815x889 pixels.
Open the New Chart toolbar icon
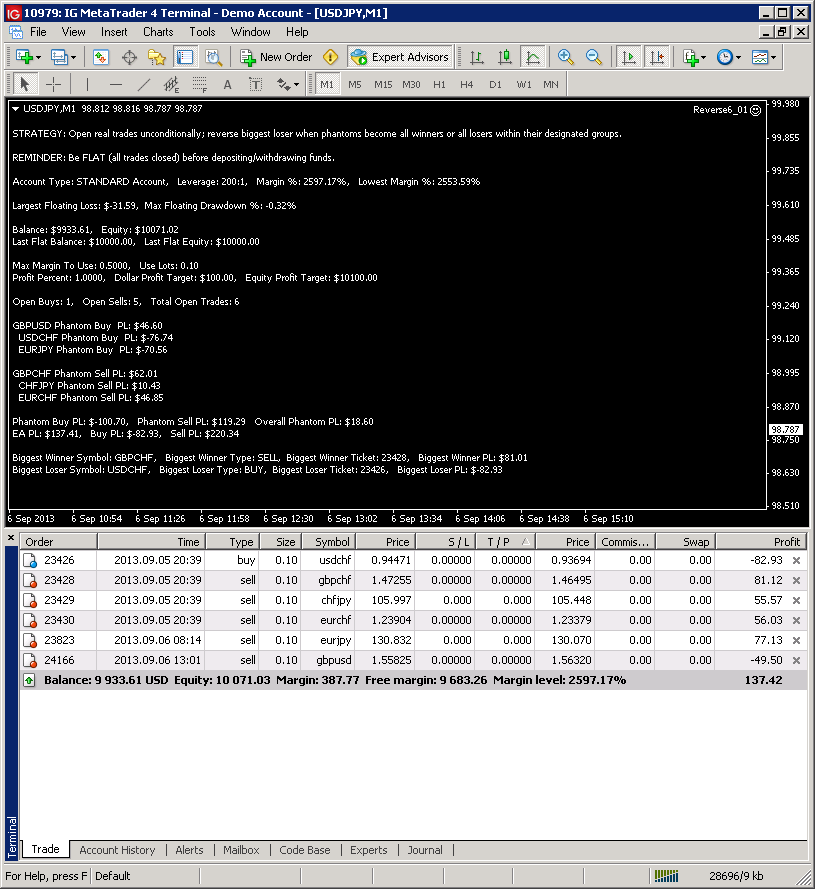click(x=24, y=57)
